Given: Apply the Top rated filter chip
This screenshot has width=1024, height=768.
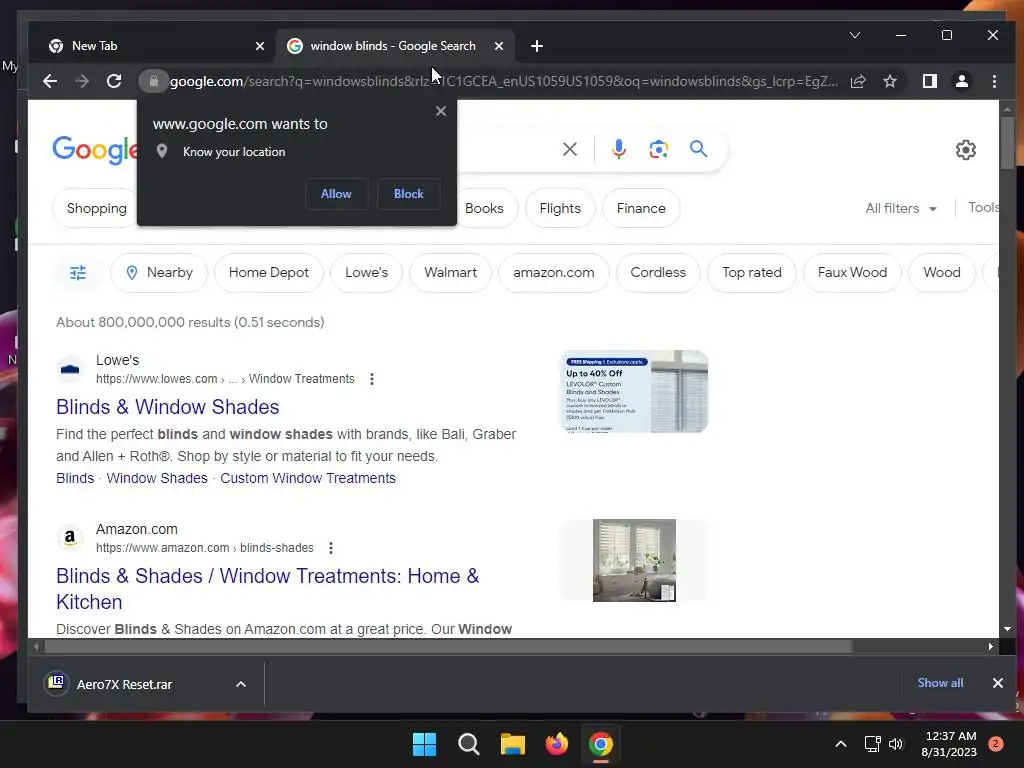Looking at the screenshot, I should [x=752, y=272].
